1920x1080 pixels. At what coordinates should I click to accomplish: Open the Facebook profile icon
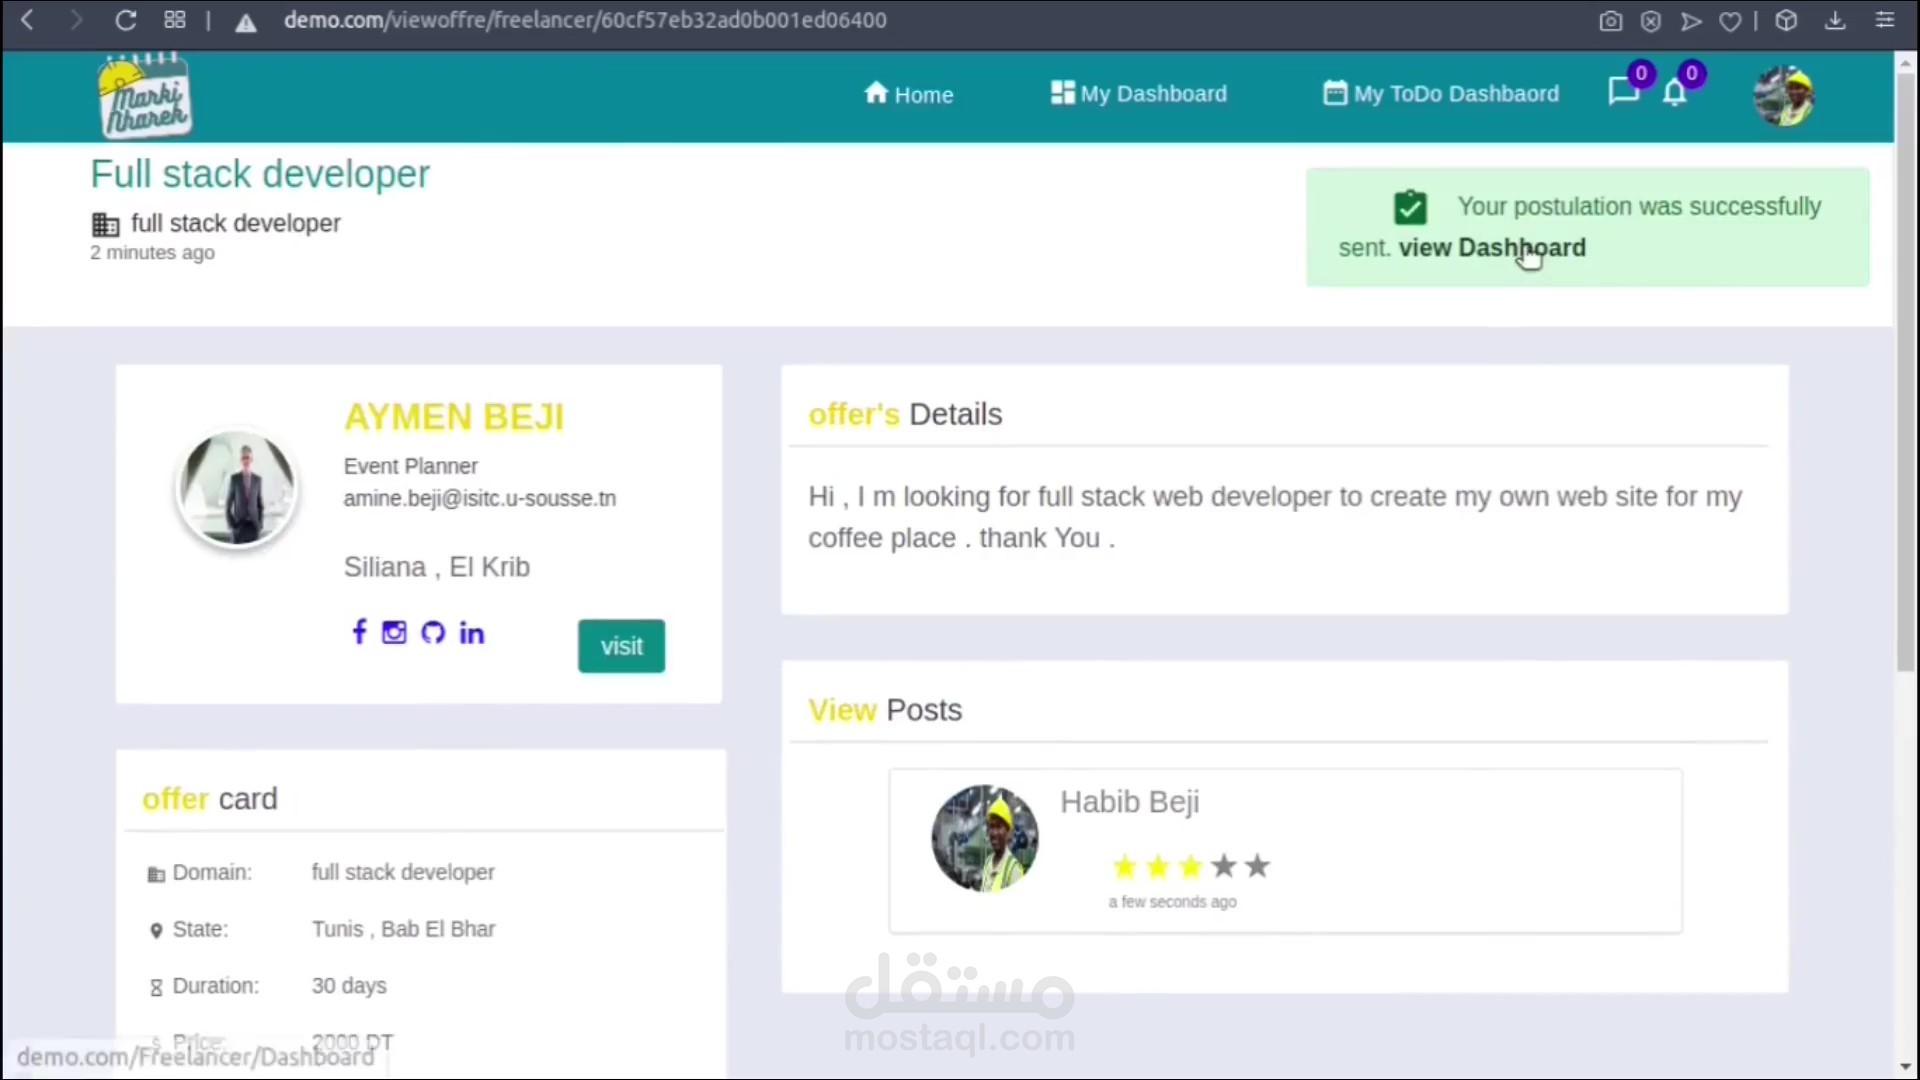pyautogui.click(x=359, y=632)
